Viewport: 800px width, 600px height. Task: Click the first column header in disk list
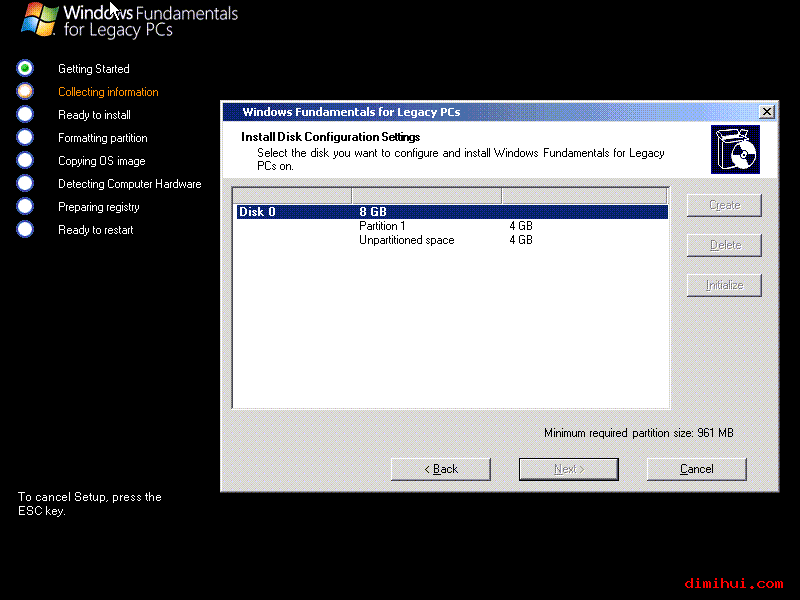pyautogui.click(x=292, y=195)
